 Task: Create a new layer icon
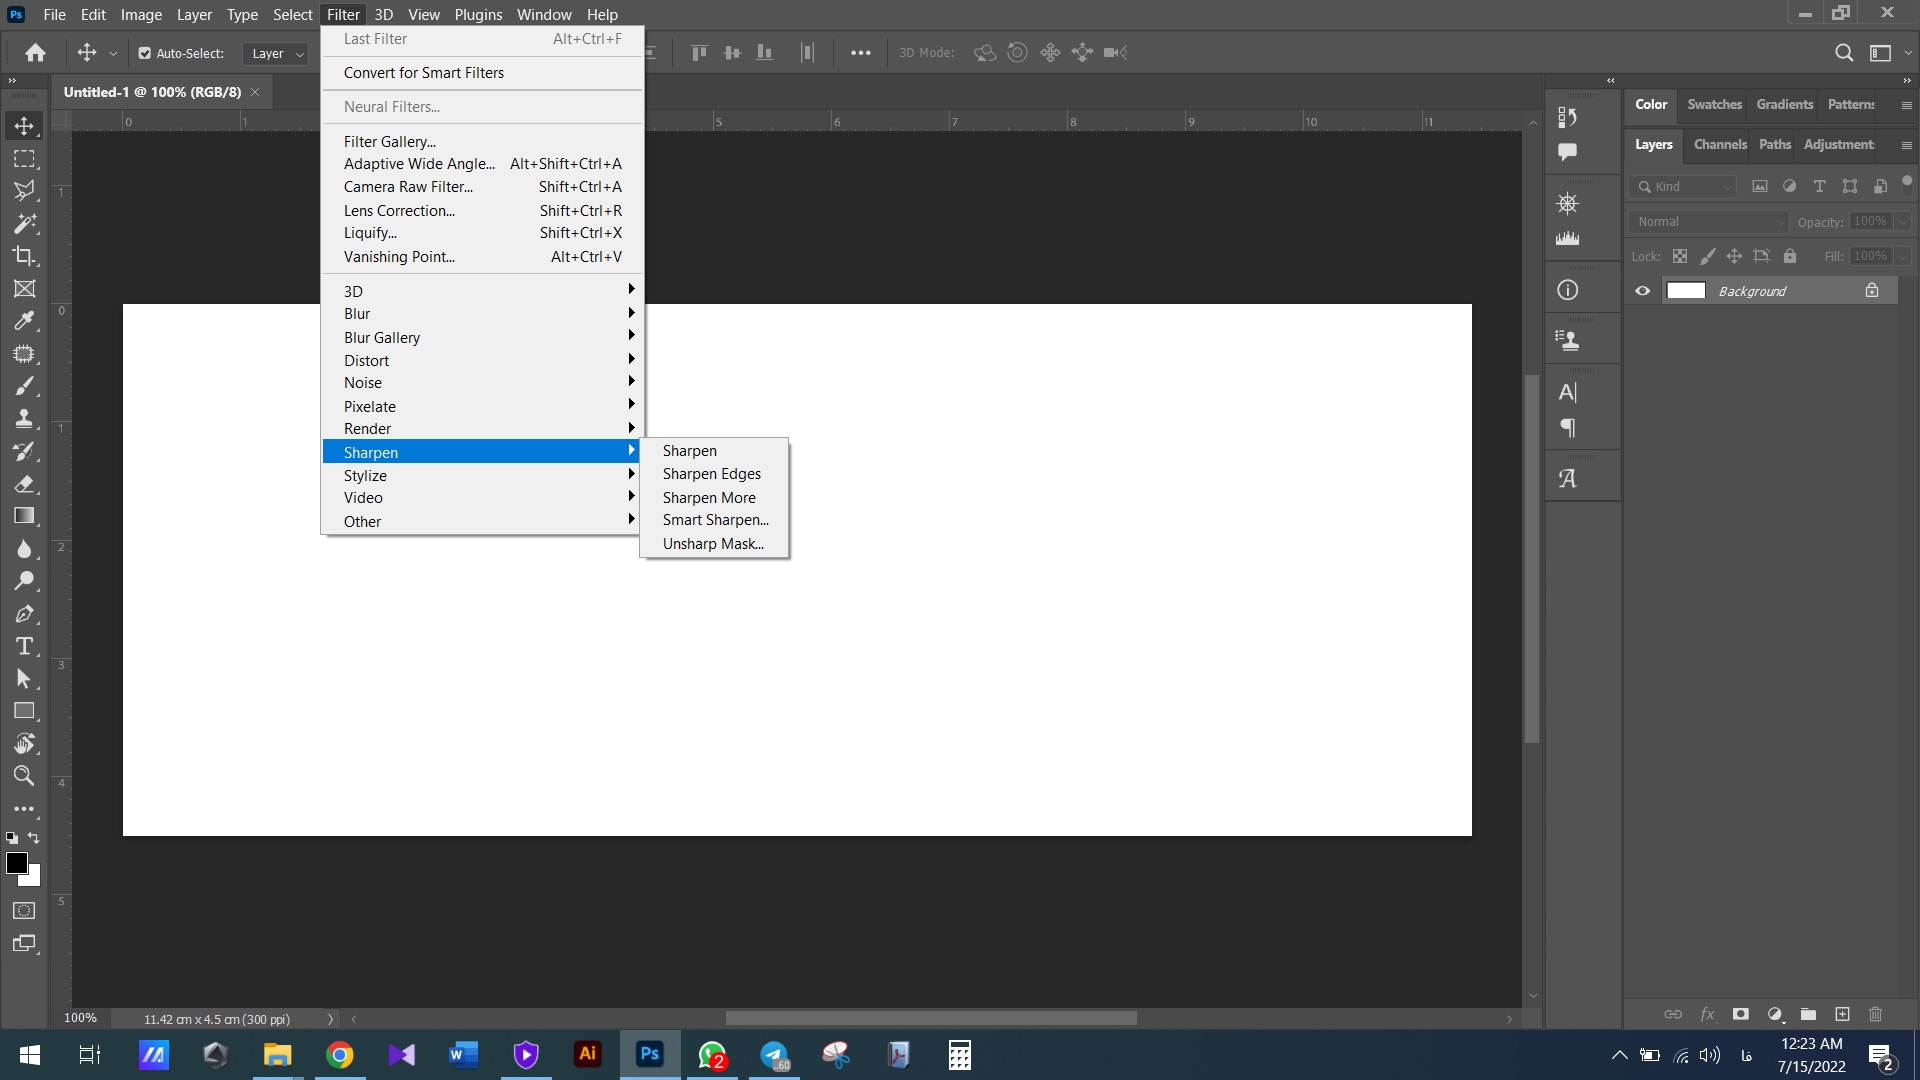(x=1842, y=1014)
